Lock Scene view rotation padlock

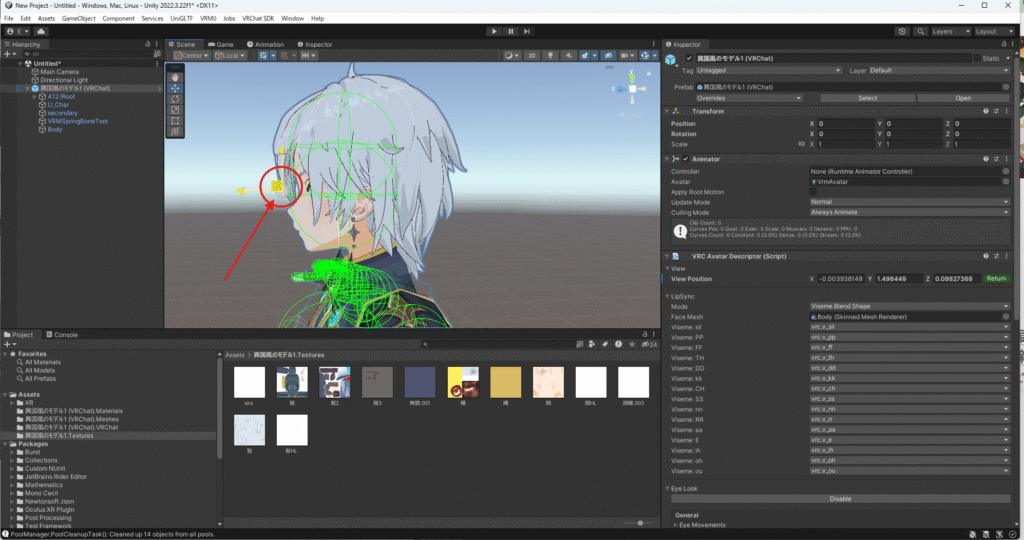click(648, 73)
